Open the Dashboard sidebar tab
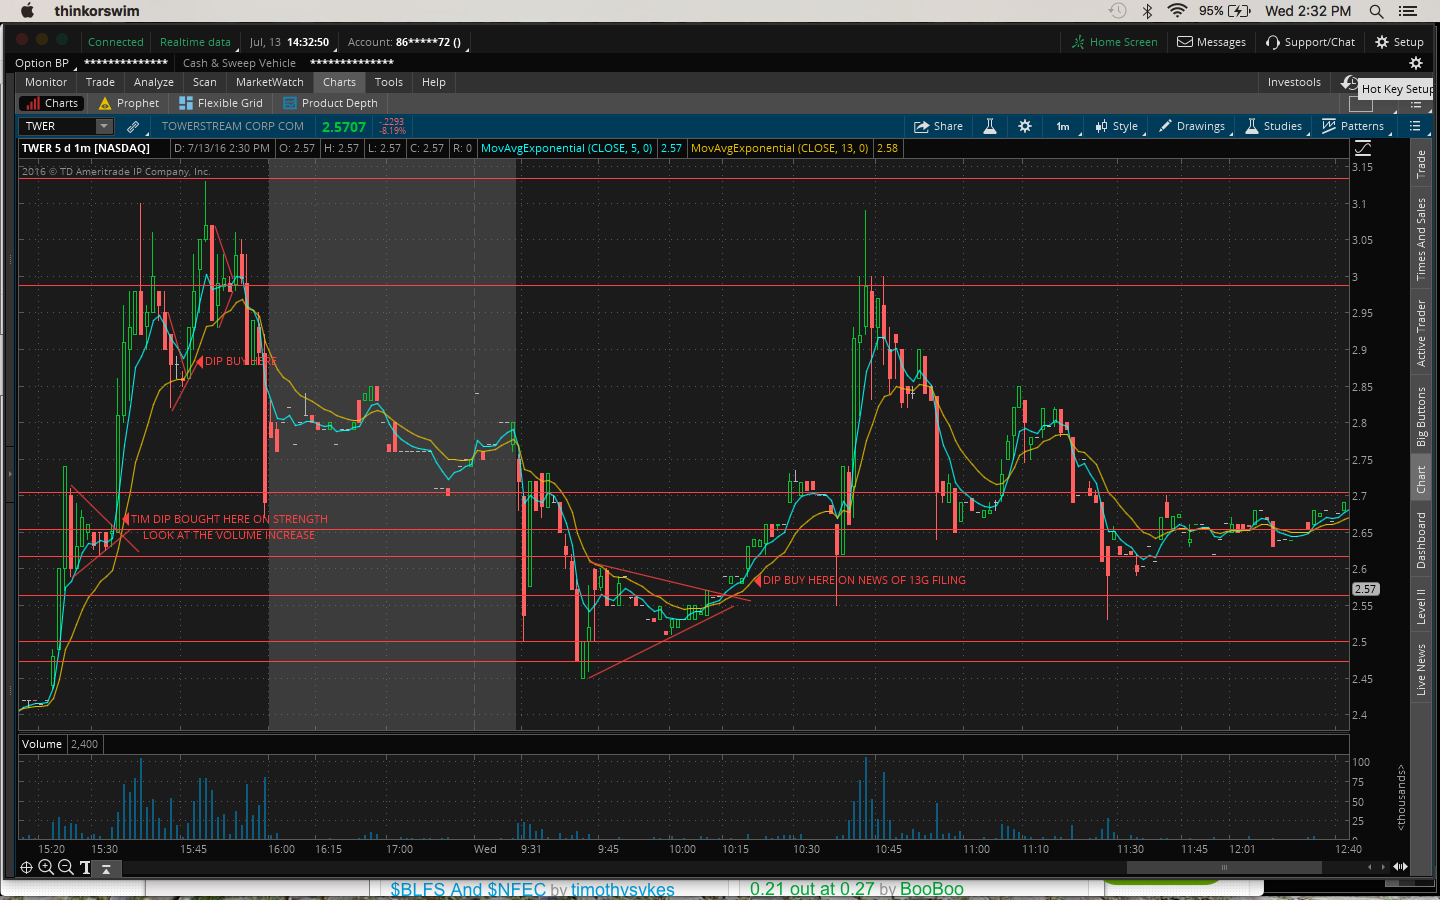Image resolution: width=1440 pixels, height=900 pixels. [1421, 540]
